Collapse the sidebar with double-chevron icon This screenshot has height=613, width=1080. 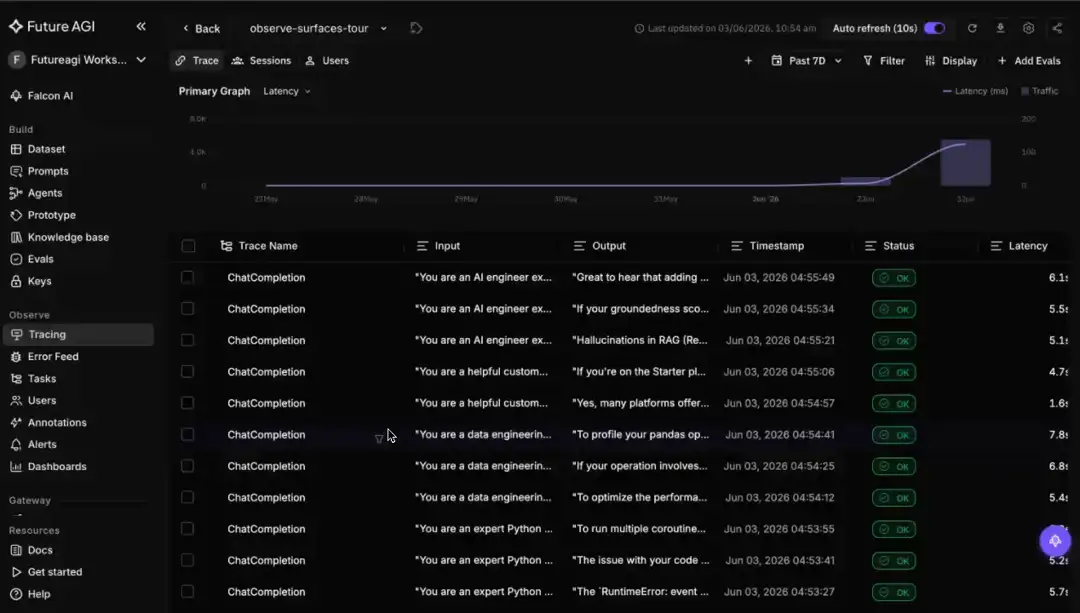point(141,26)
